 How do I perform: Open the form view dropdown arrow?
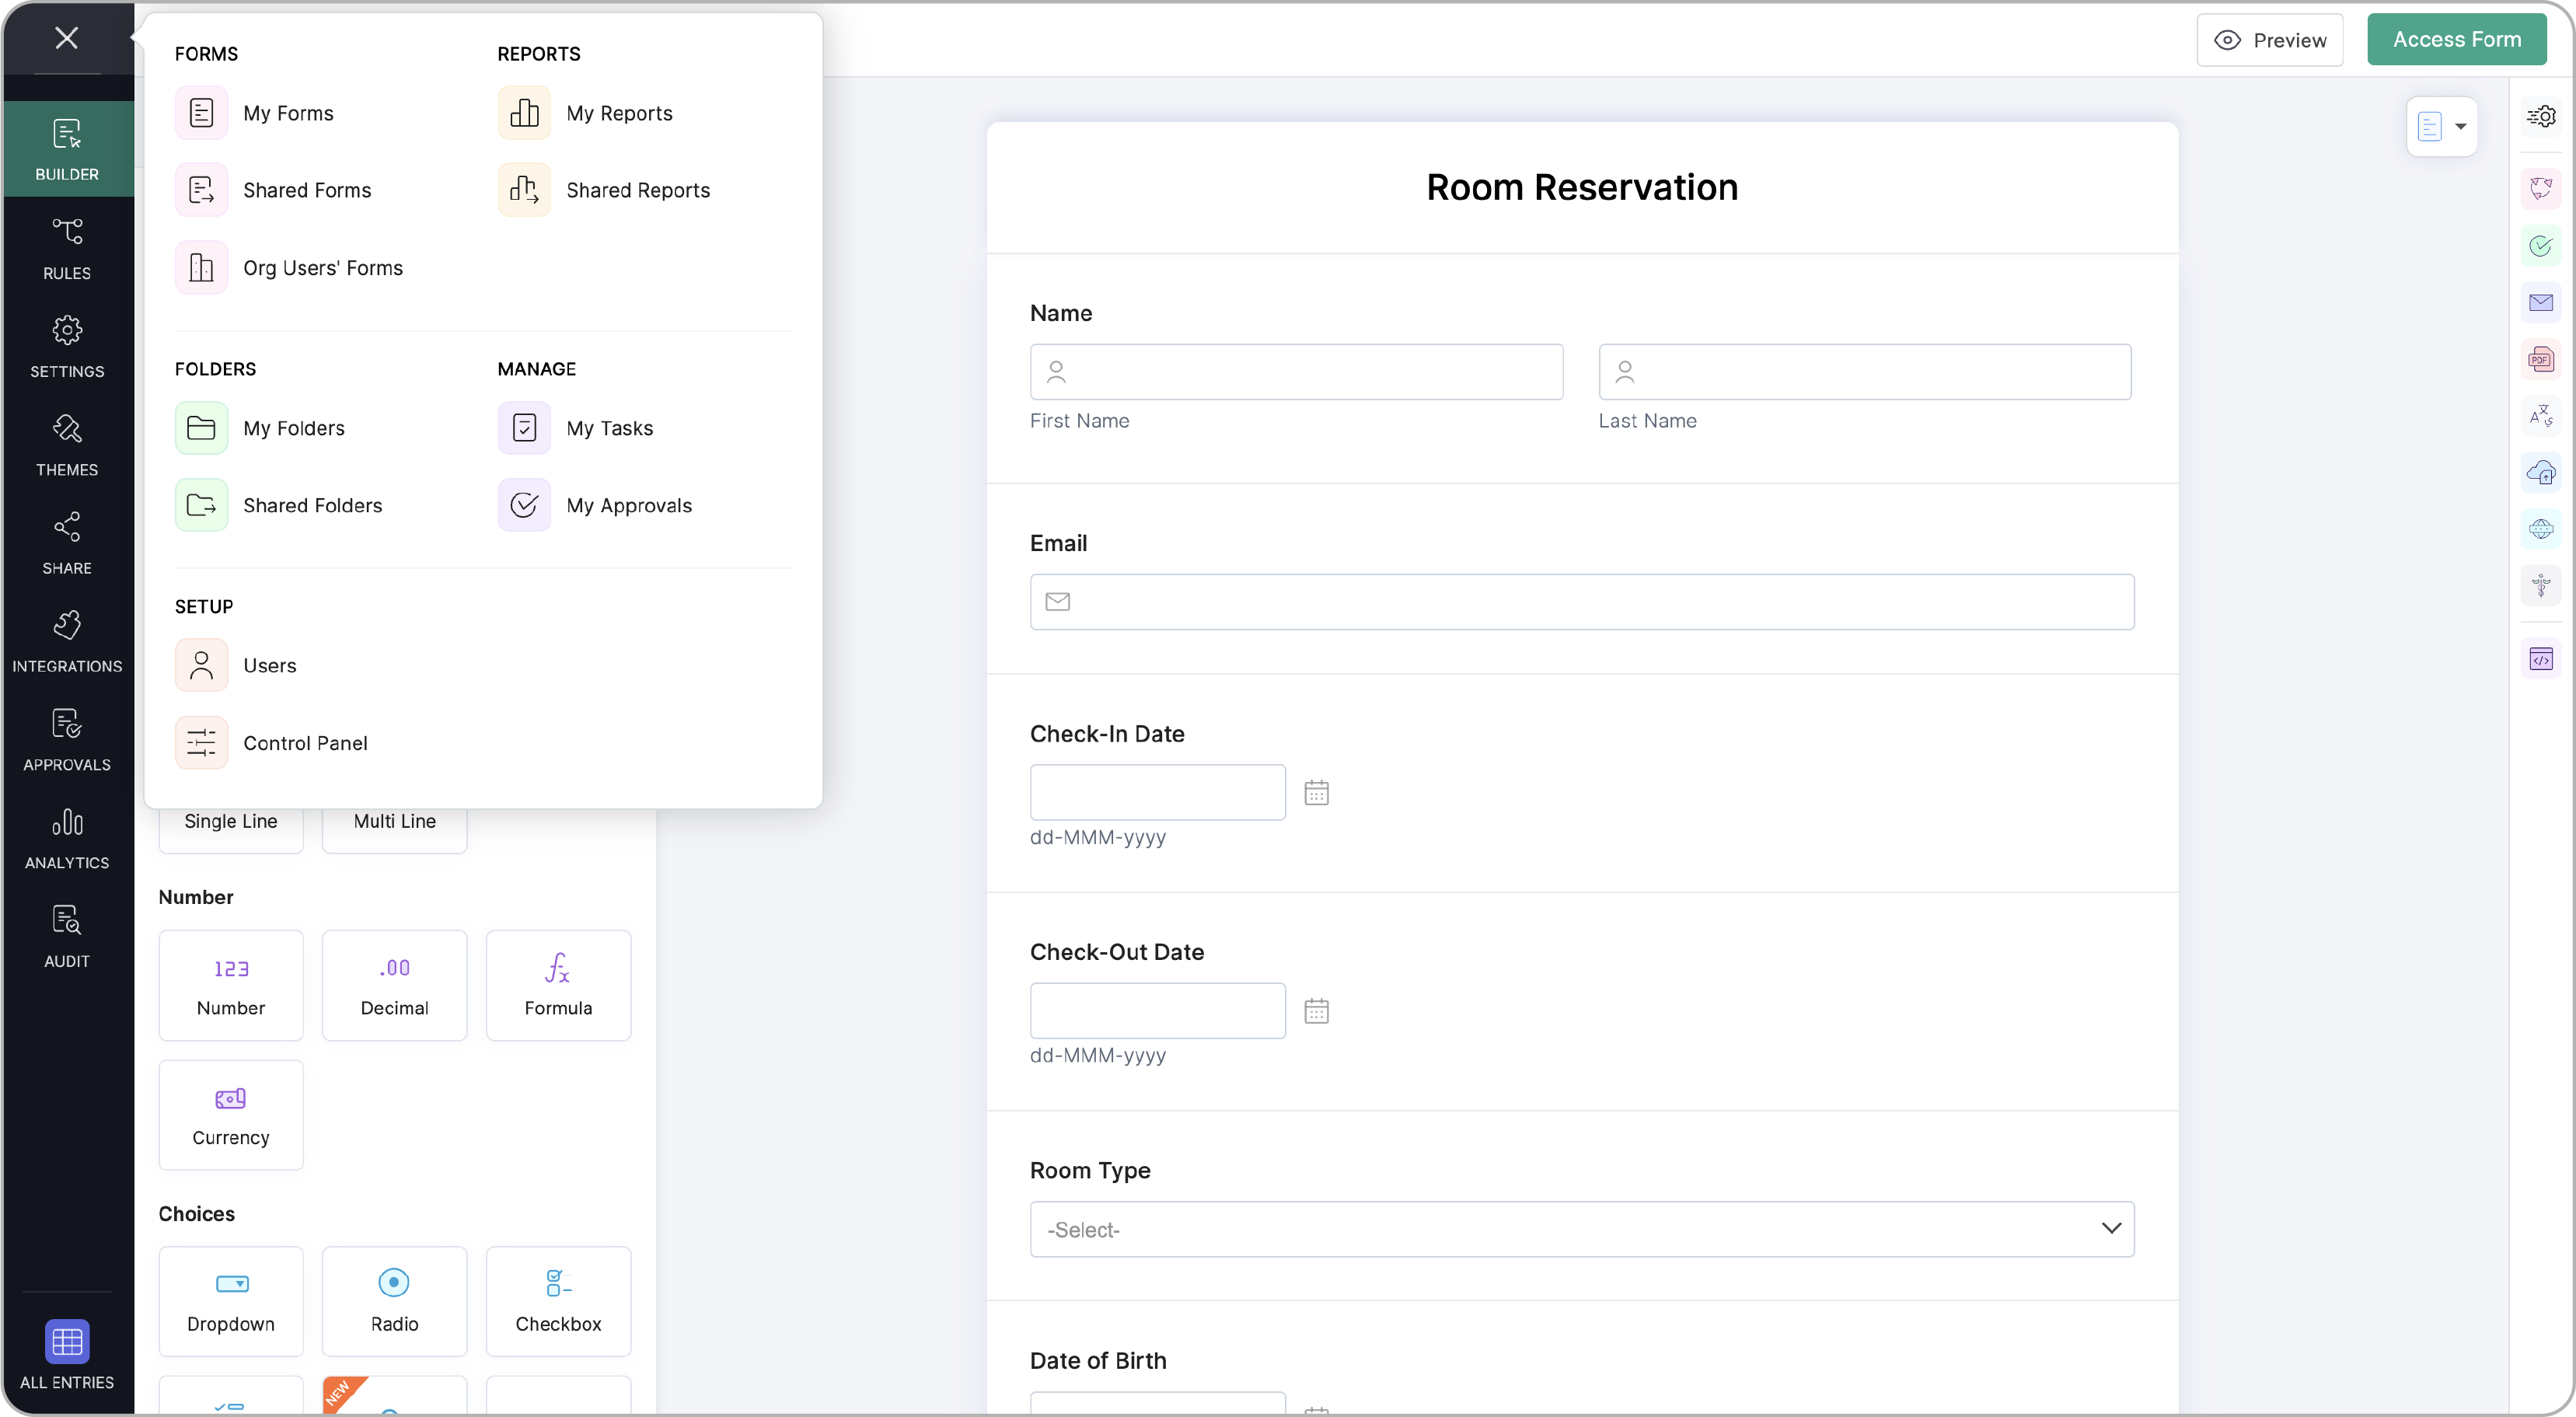(2459, 126)
